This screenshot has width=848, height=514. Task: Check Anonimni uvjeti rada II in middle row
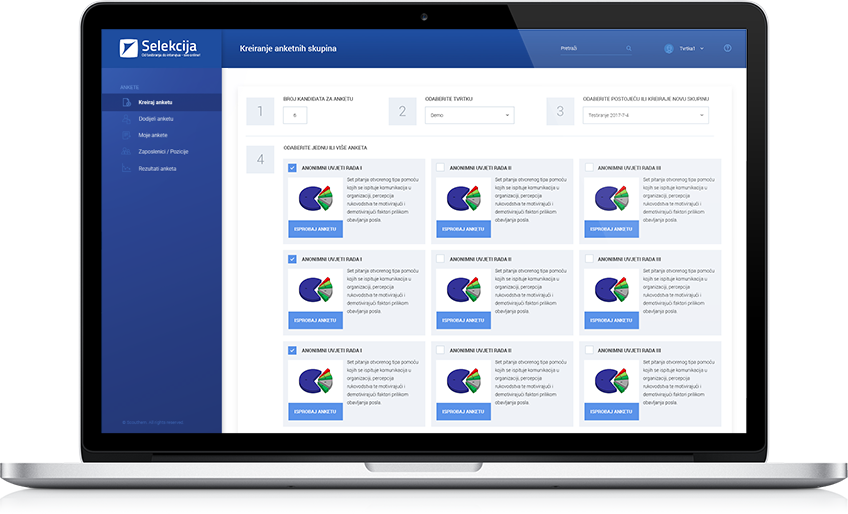440,259
